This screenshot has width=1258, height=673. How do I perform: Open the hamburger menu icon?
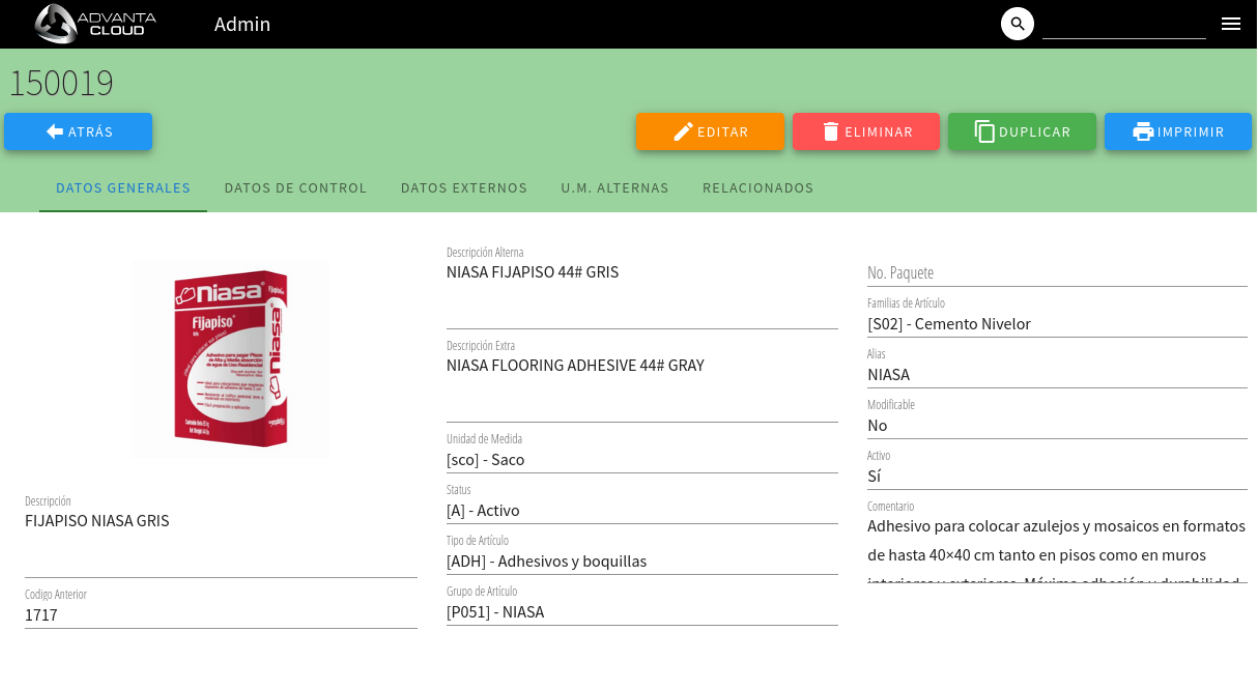pos(1231,24)
